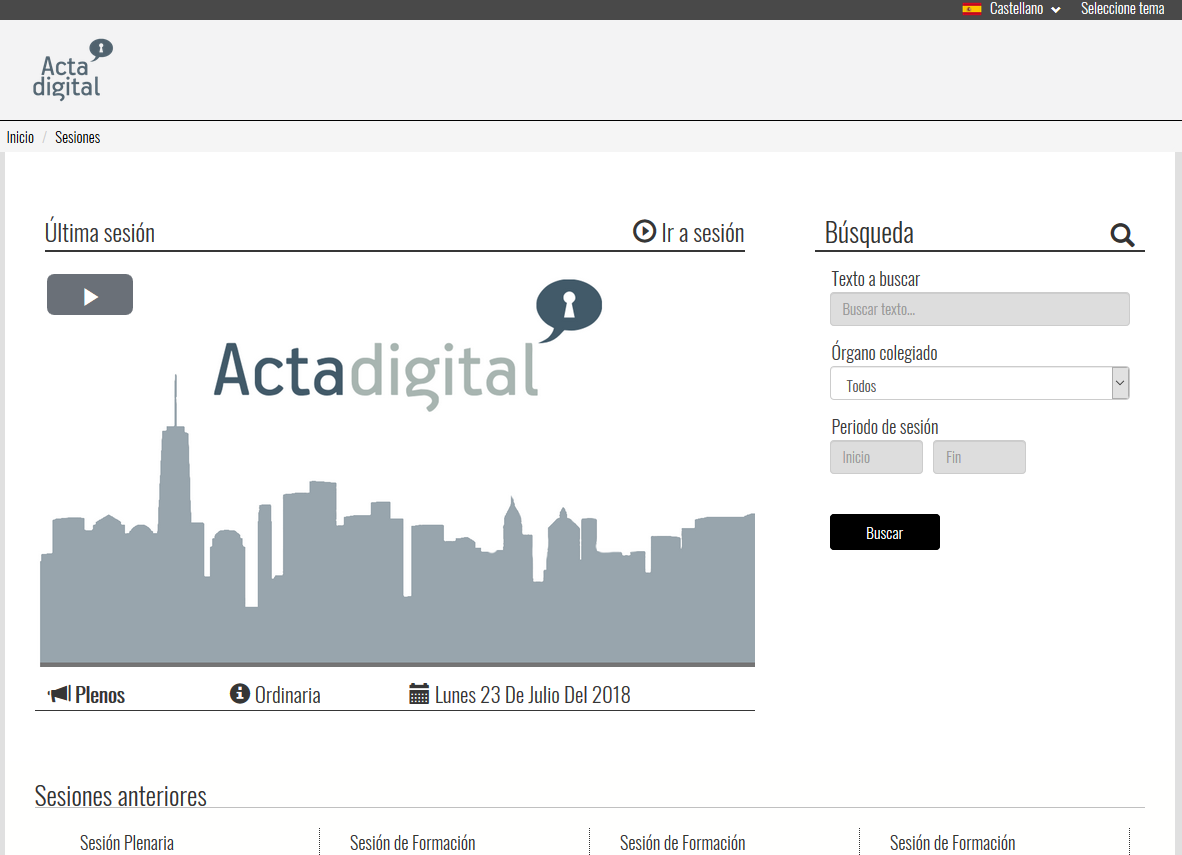Click the magnifying glass search icon
This screenshot has width=1182, height=855.
[x=1122, y=235]
